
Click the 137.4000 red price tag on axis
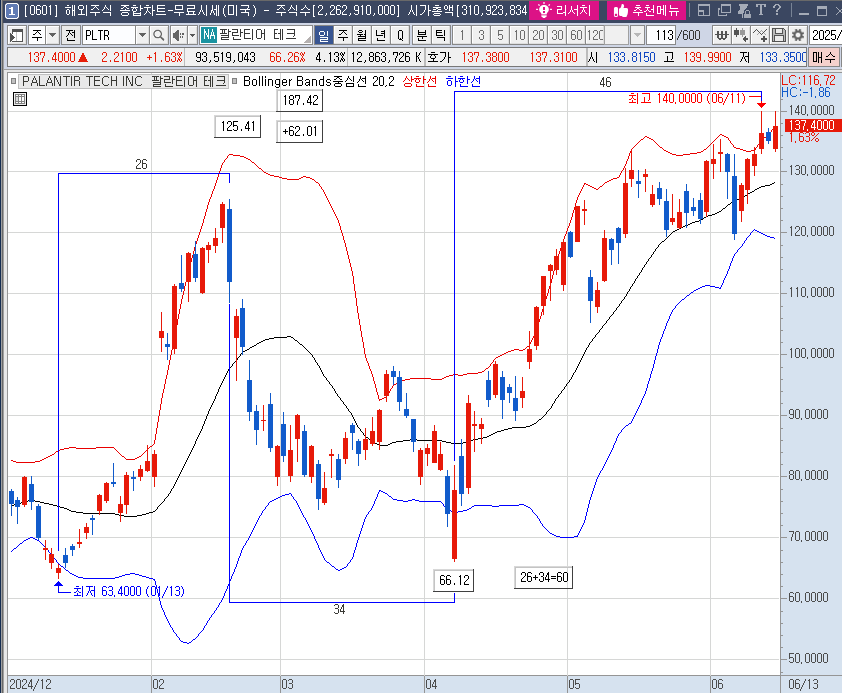[x=813, y=125]
